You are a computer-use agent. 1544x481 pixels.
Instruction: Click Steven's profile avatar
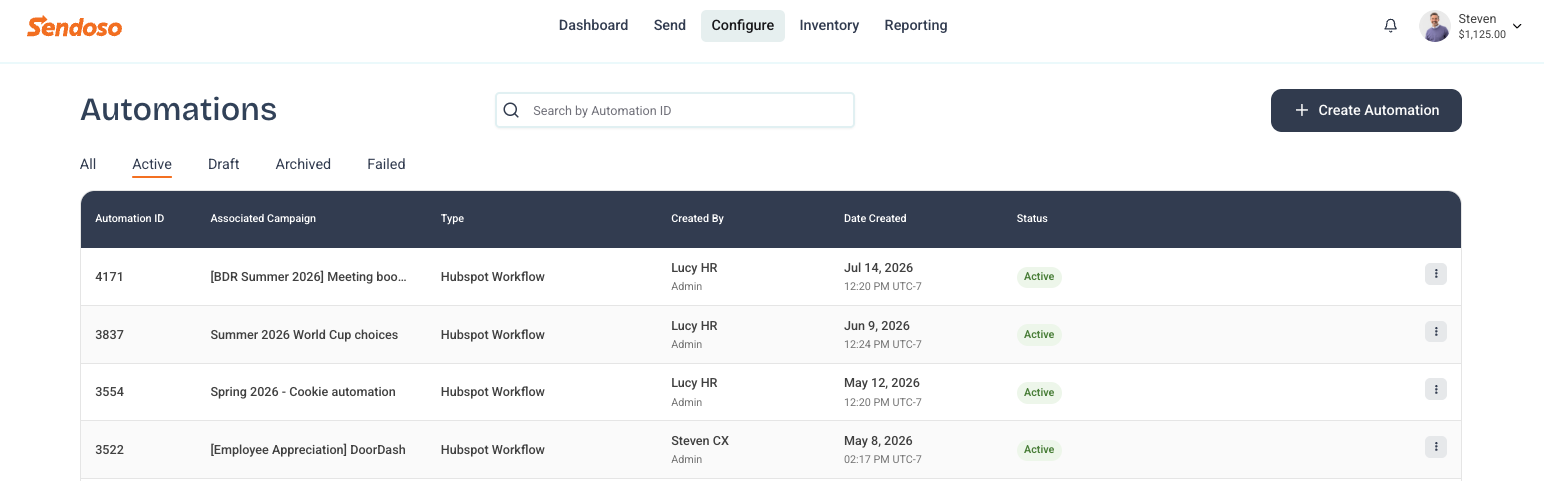tap(1435, 26)
